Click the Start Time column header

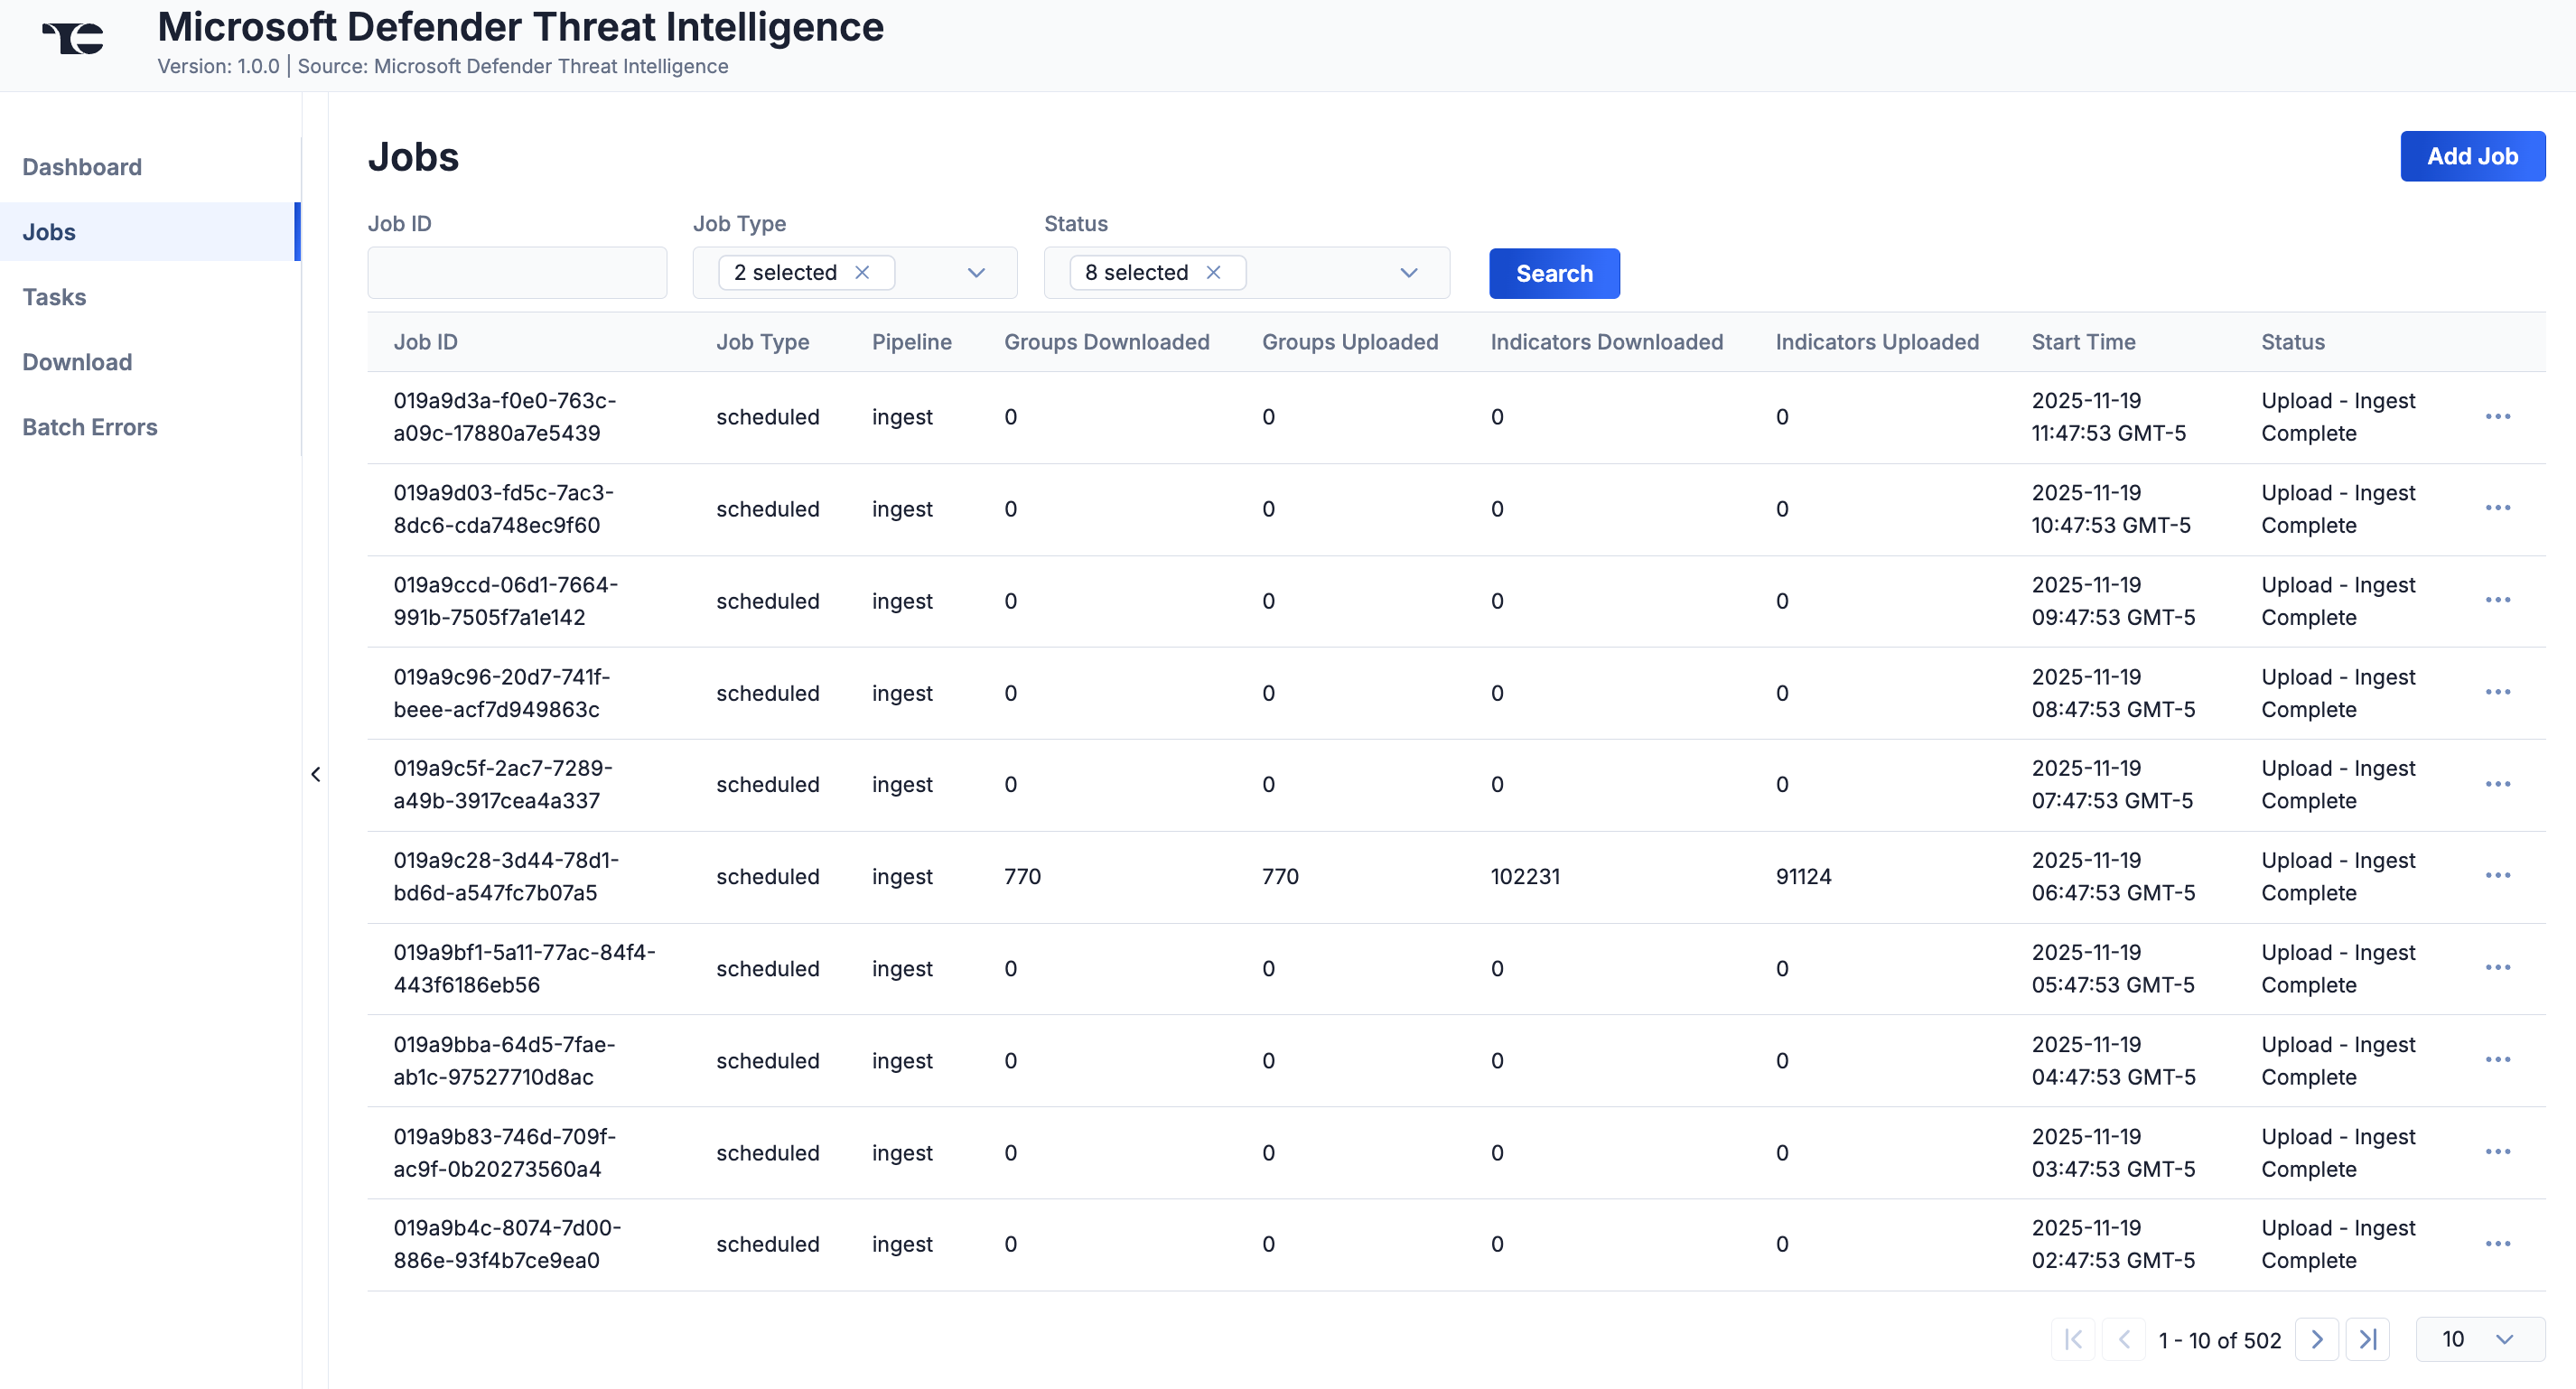[x=2083, y=341]
